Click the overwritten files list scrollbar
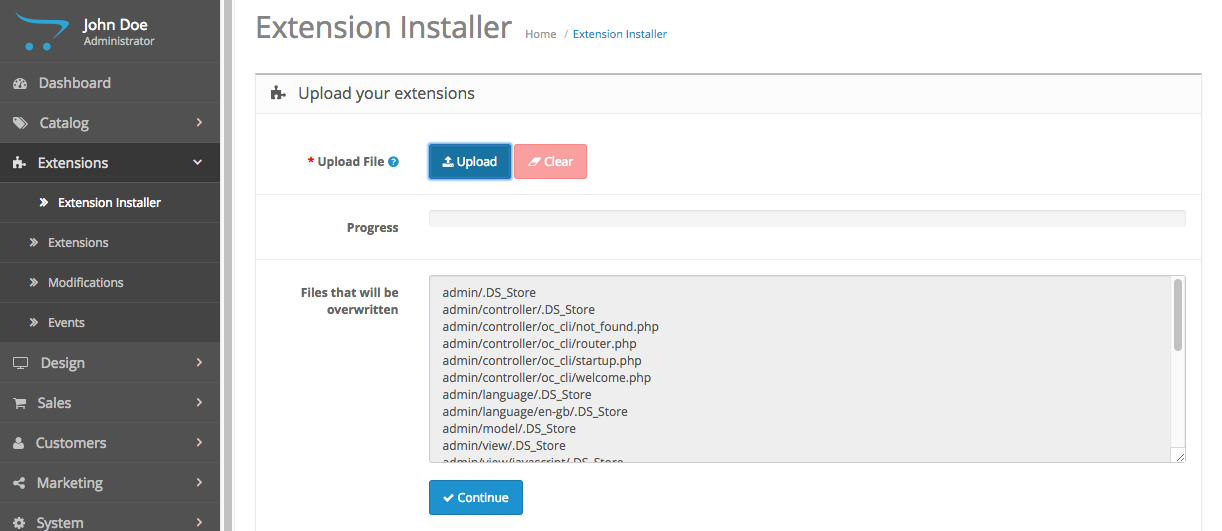Image resolution: width=1222 pixels, height=531 pixels. click(x=1177, y=316)
